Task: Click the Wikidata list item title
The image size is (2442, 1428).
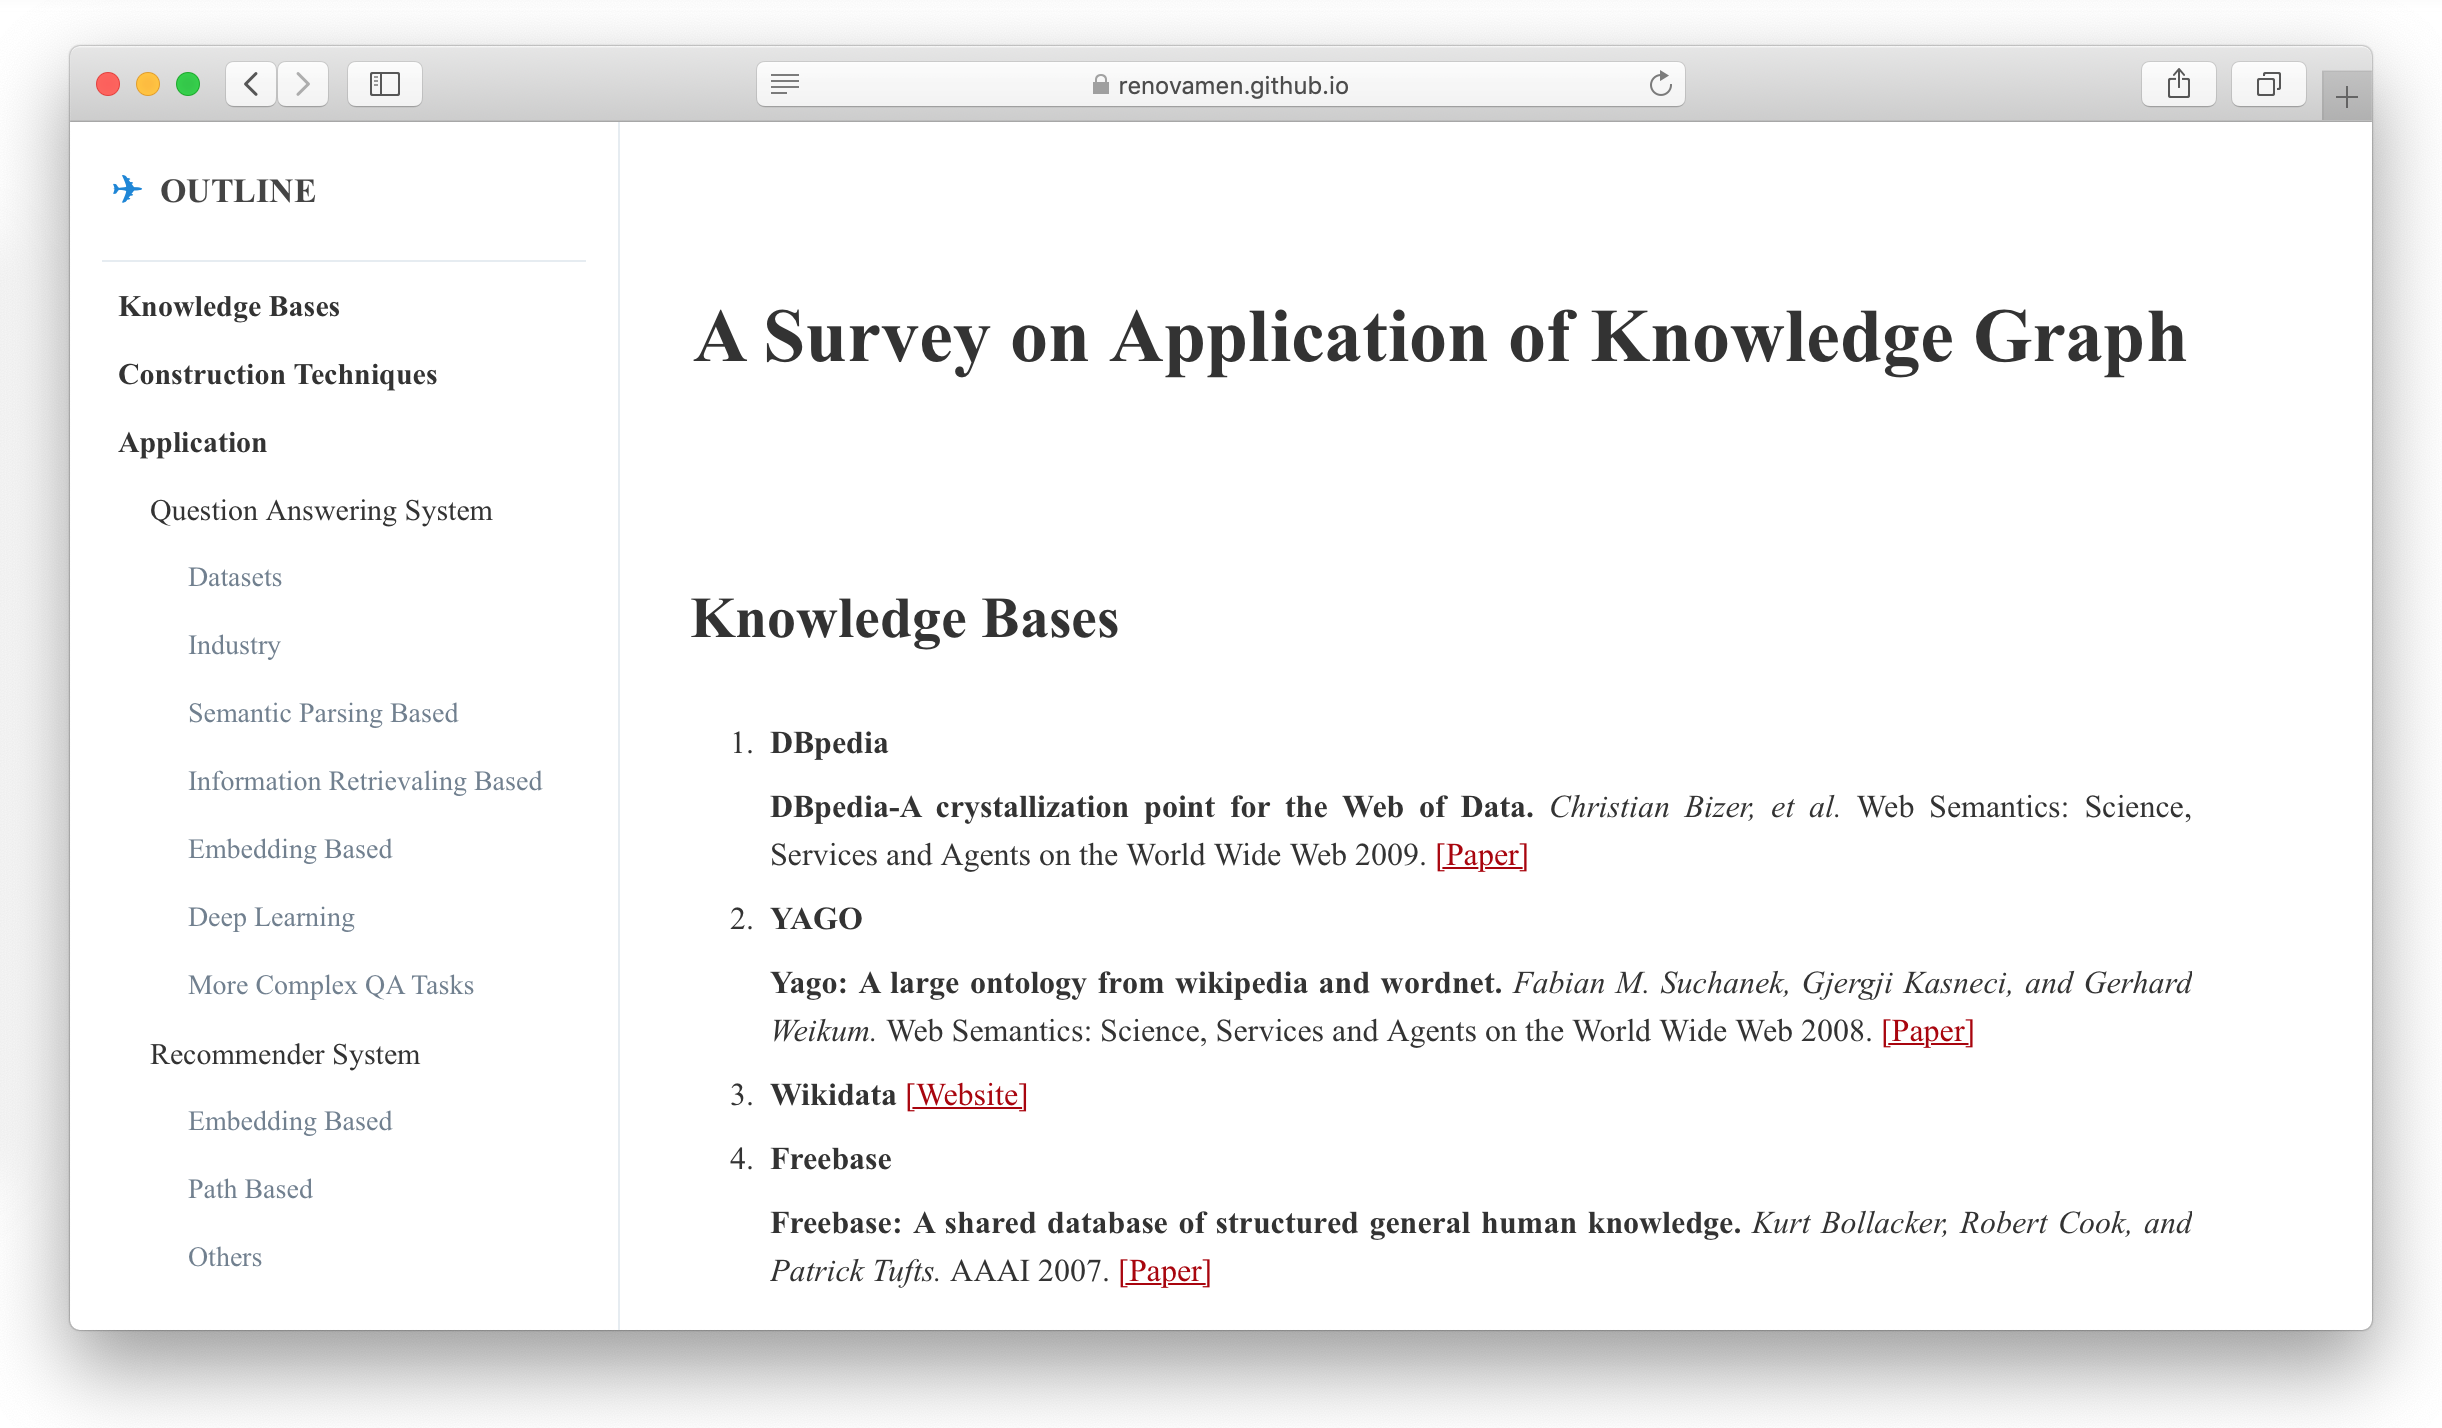Action: (833, 1095)
